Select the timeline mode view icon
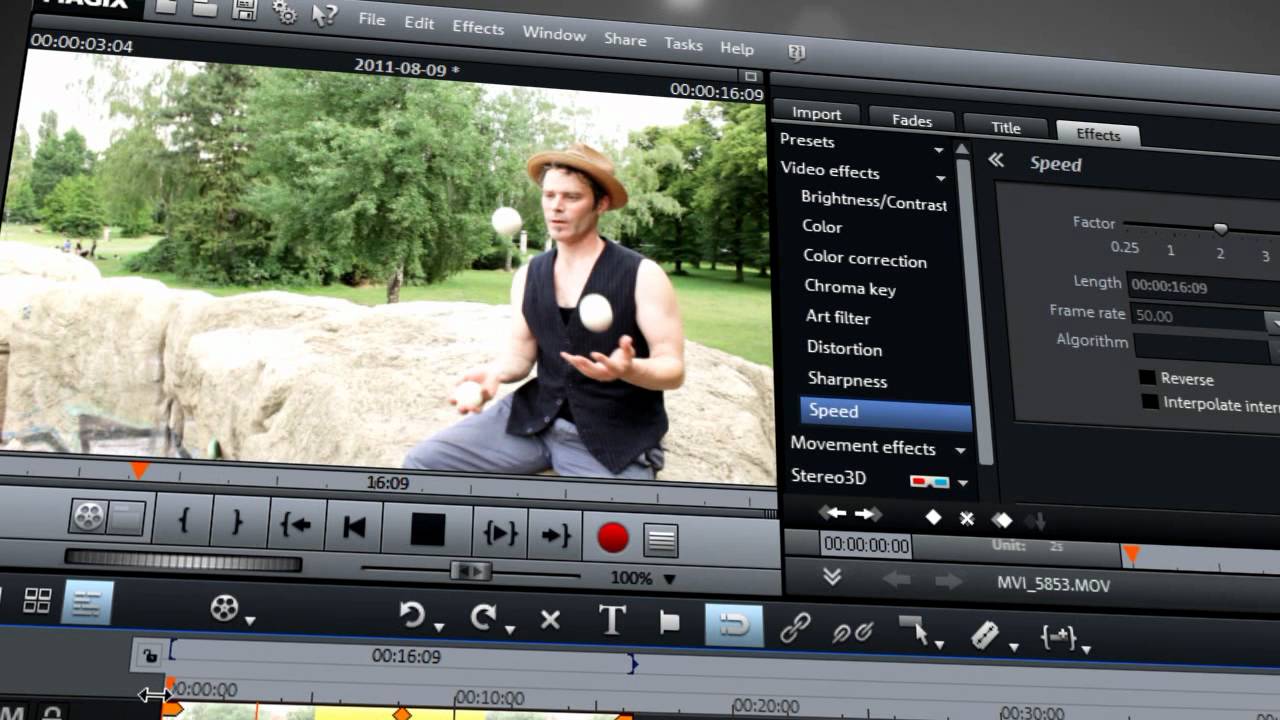The height and width of the screenshot is (720, 1280). pos(88,603)
